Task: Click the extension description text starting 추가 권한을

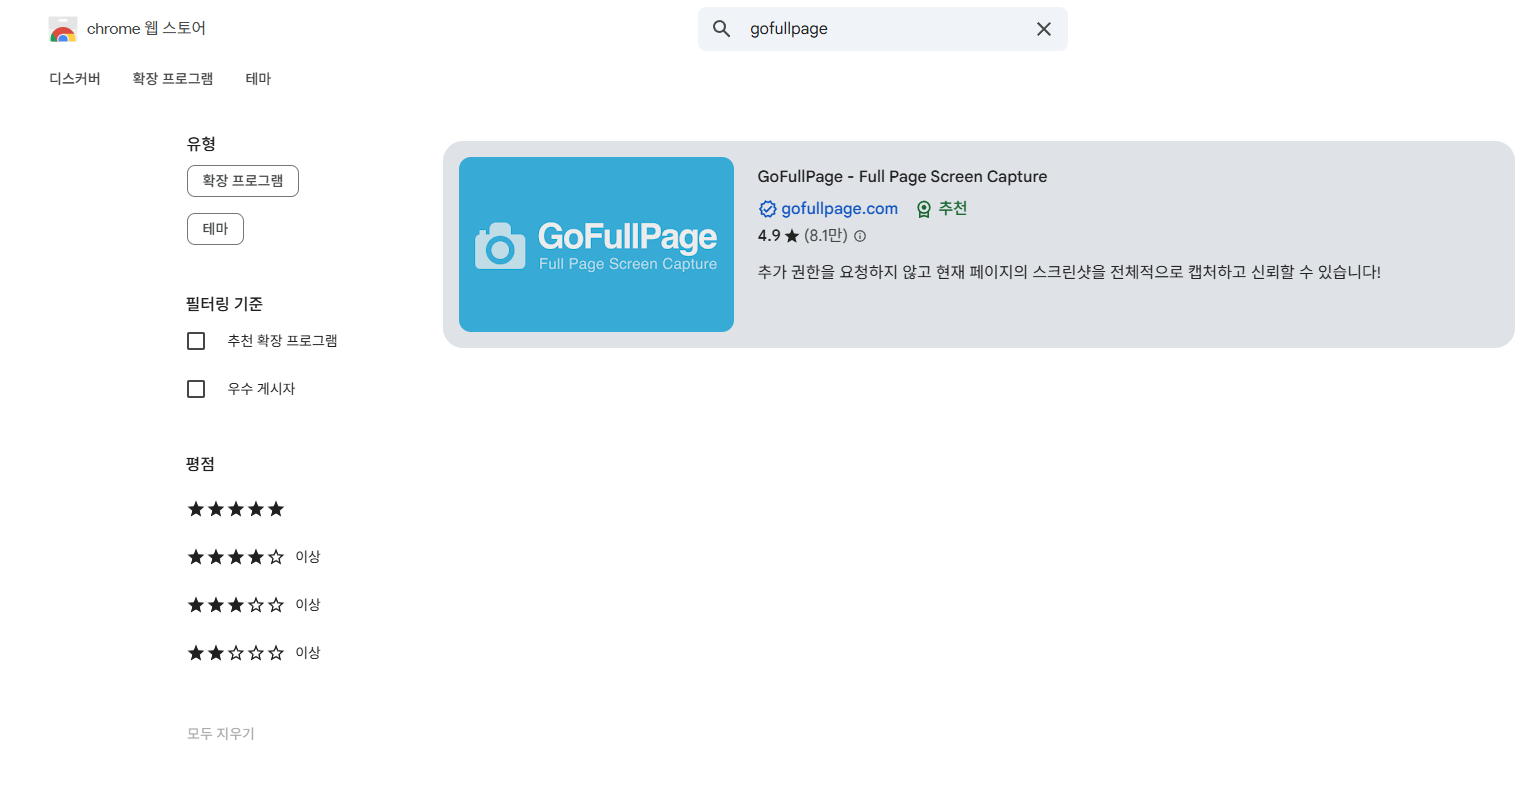Action: [1069, 272]
